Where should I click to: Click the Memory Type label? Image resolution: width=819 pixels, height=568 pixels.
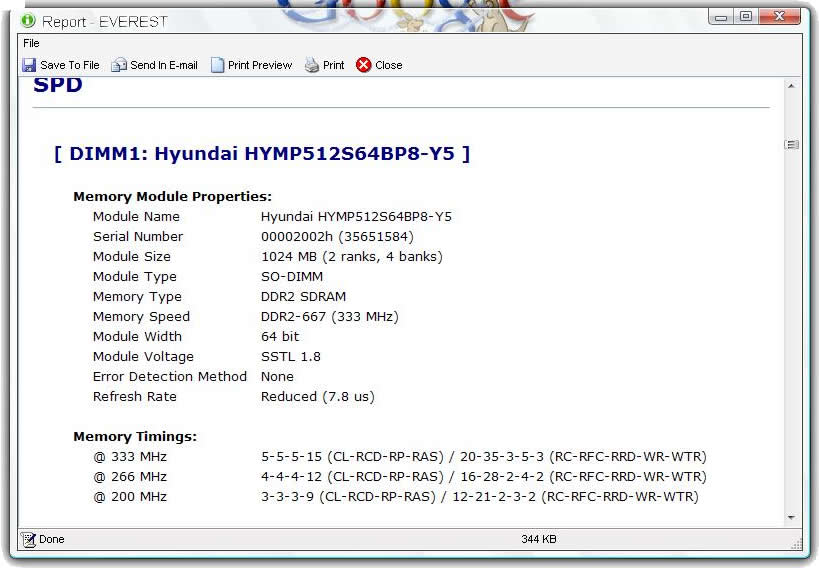point(137,297)
